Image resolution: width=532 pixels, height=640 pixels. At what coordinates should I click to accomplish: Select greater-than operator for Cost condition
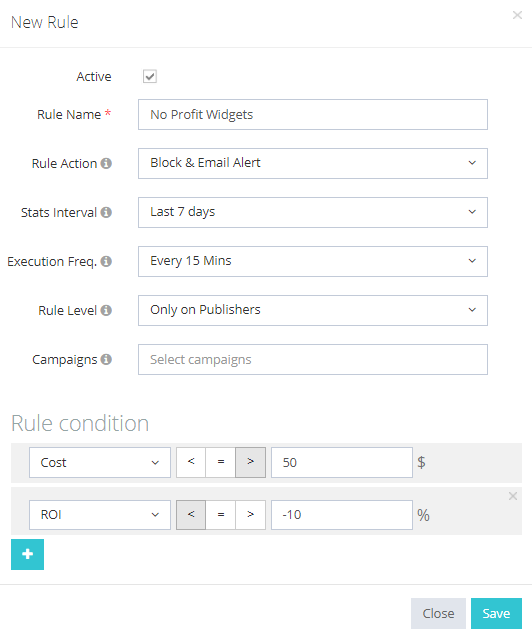click(x=250, y=462)
